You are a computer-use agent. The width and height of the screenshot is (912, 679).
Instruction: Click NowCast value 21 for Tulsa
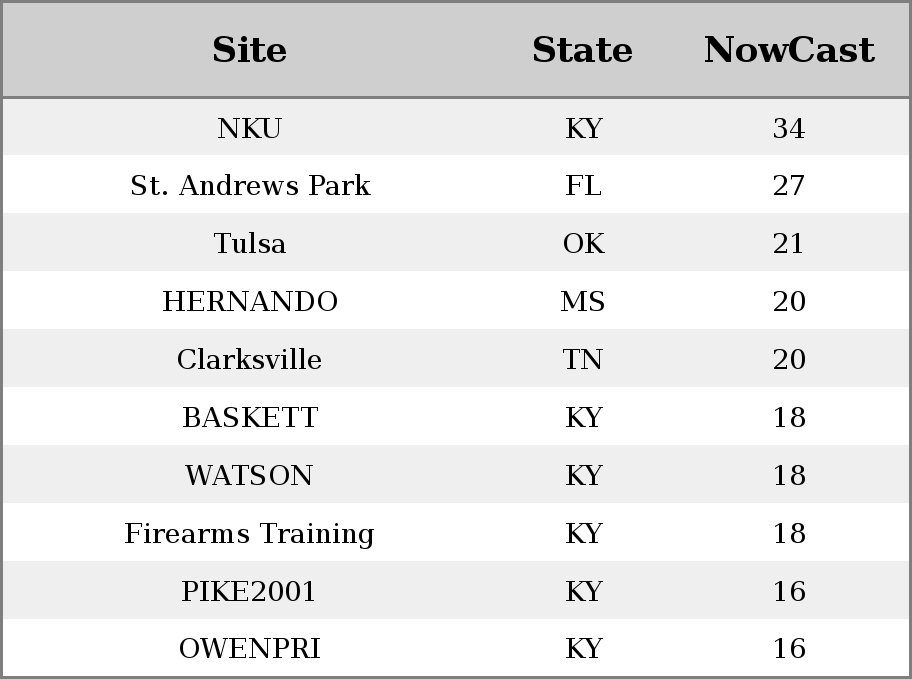coord(789,243)
